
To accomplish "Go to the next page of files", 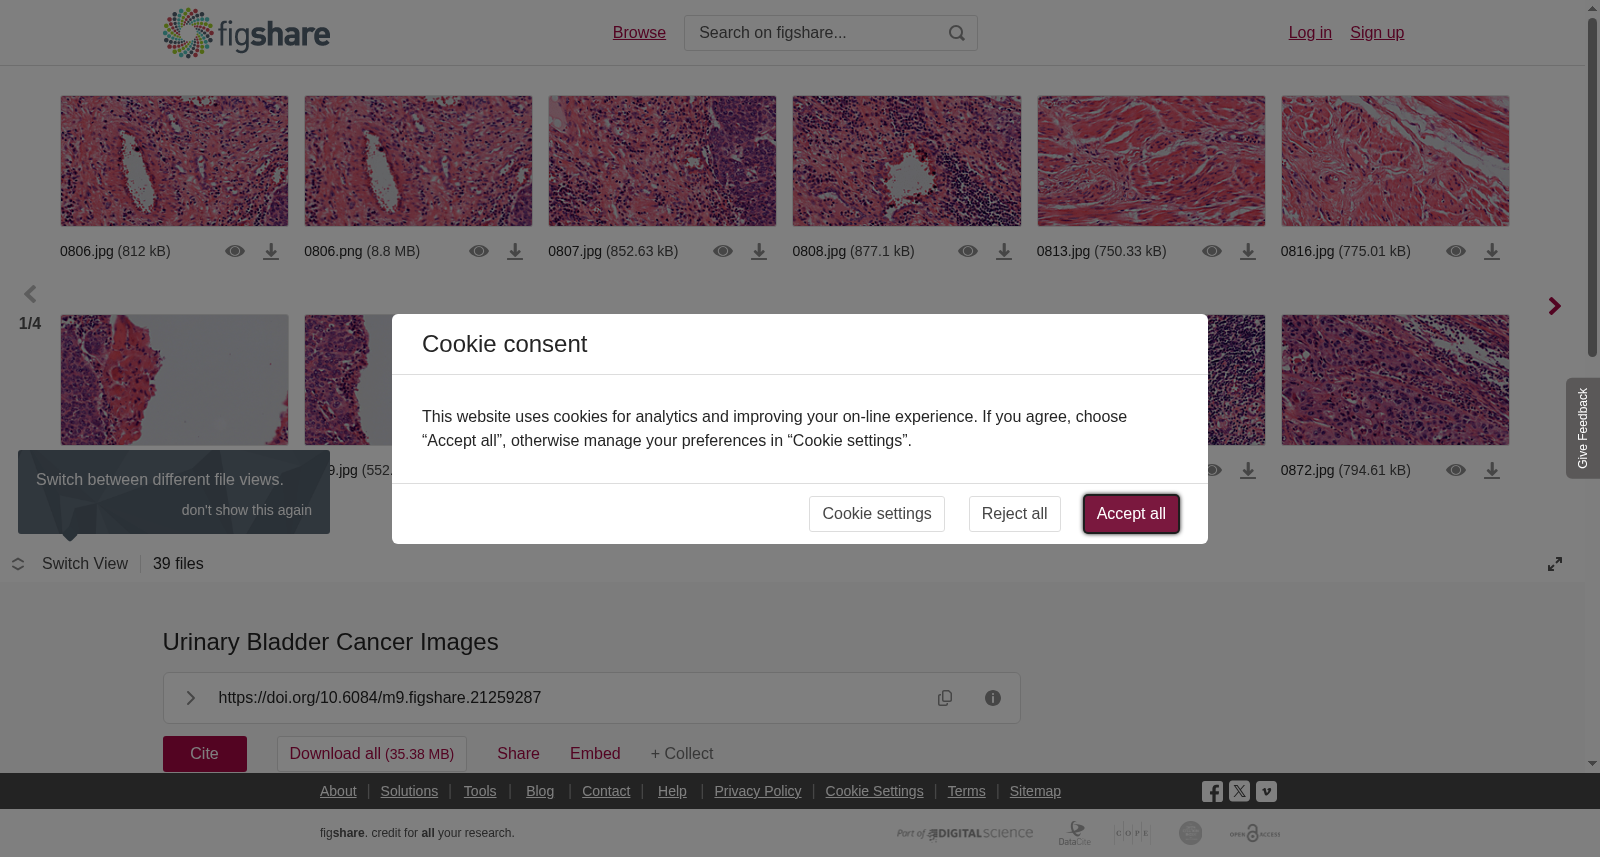I will click(1554, 306).
